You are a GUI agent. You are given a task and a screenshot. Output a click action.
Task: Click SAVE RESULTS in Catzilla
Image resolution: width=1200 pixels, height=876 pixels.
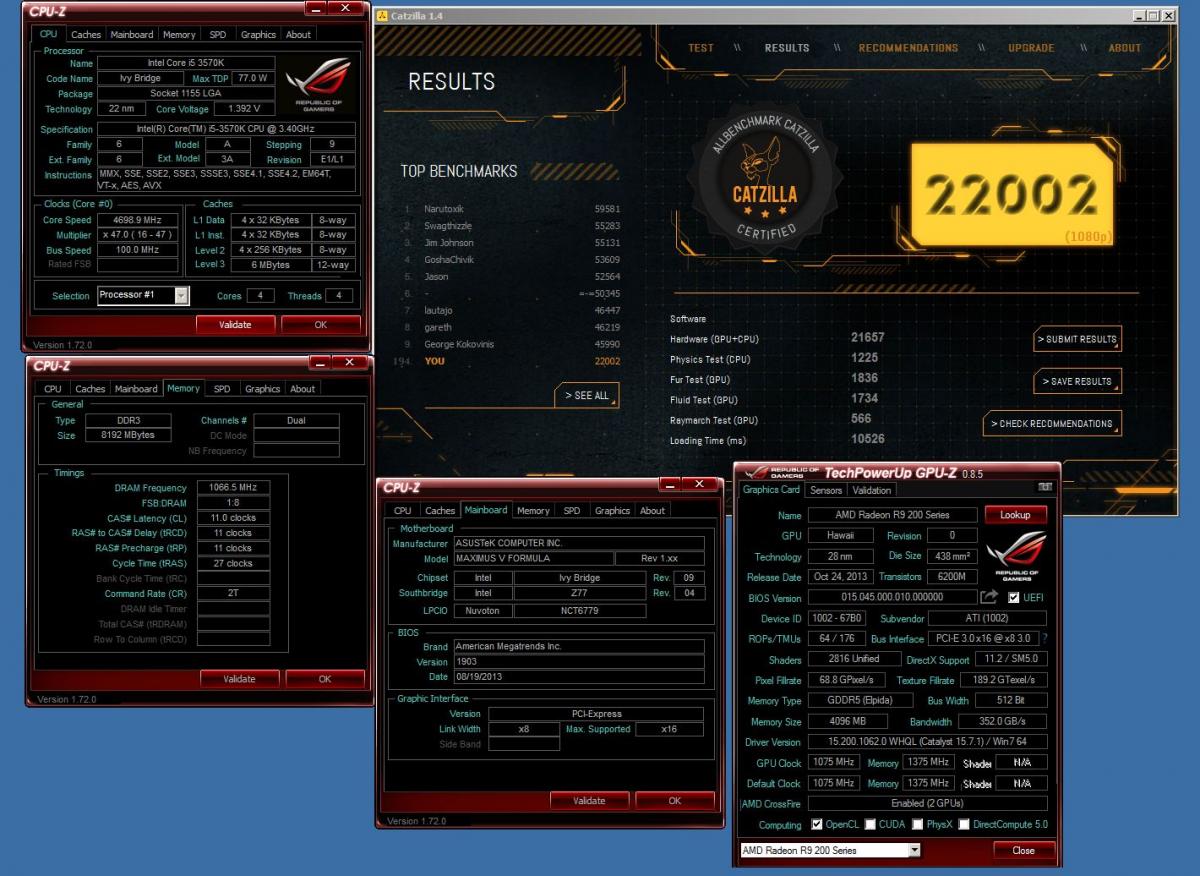point(1077,381)
